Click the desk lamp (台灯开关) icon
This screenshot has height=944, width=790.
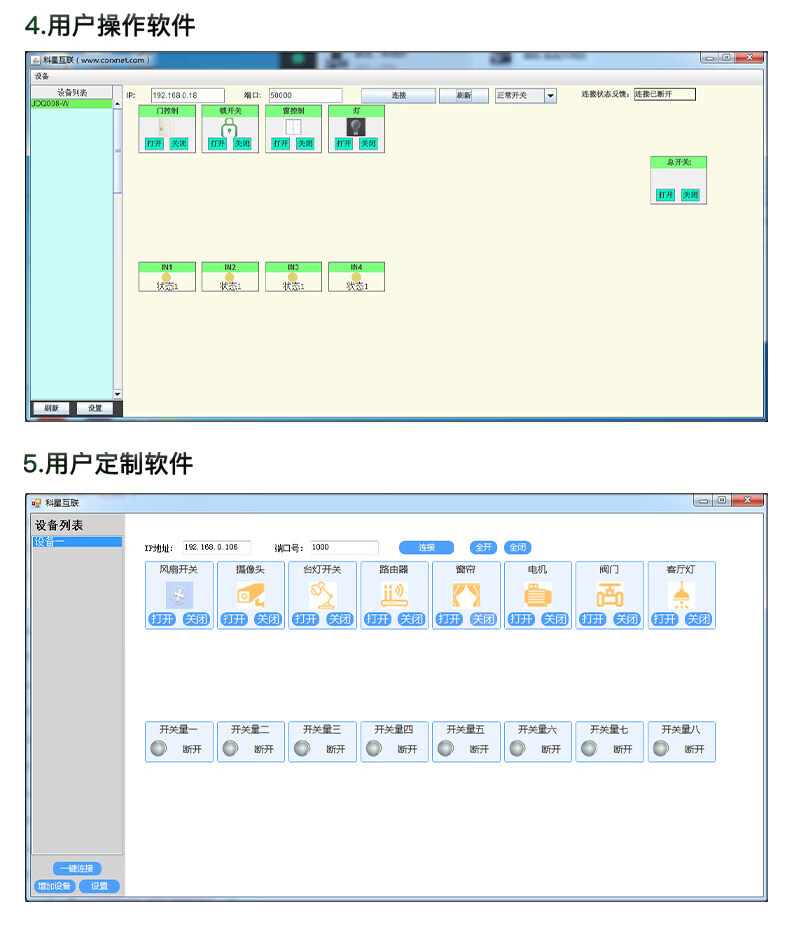pos(322,596)
